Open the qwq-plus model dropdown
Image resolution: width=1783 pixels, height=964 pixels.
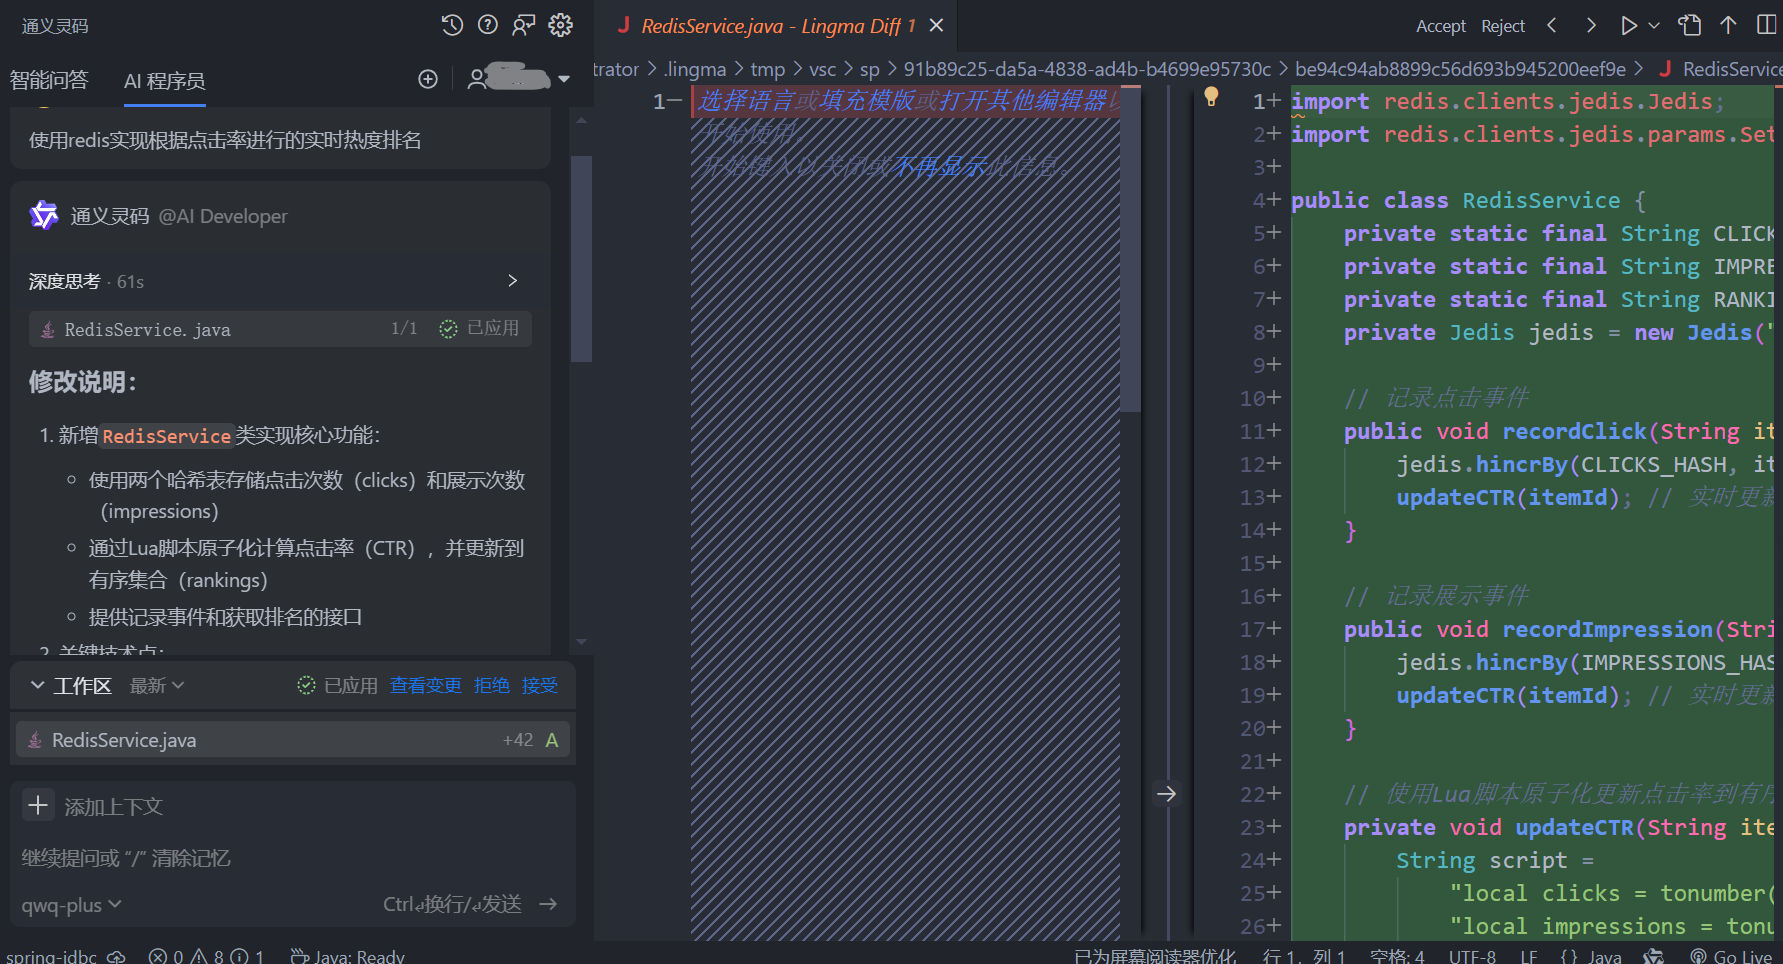(72, 905)
